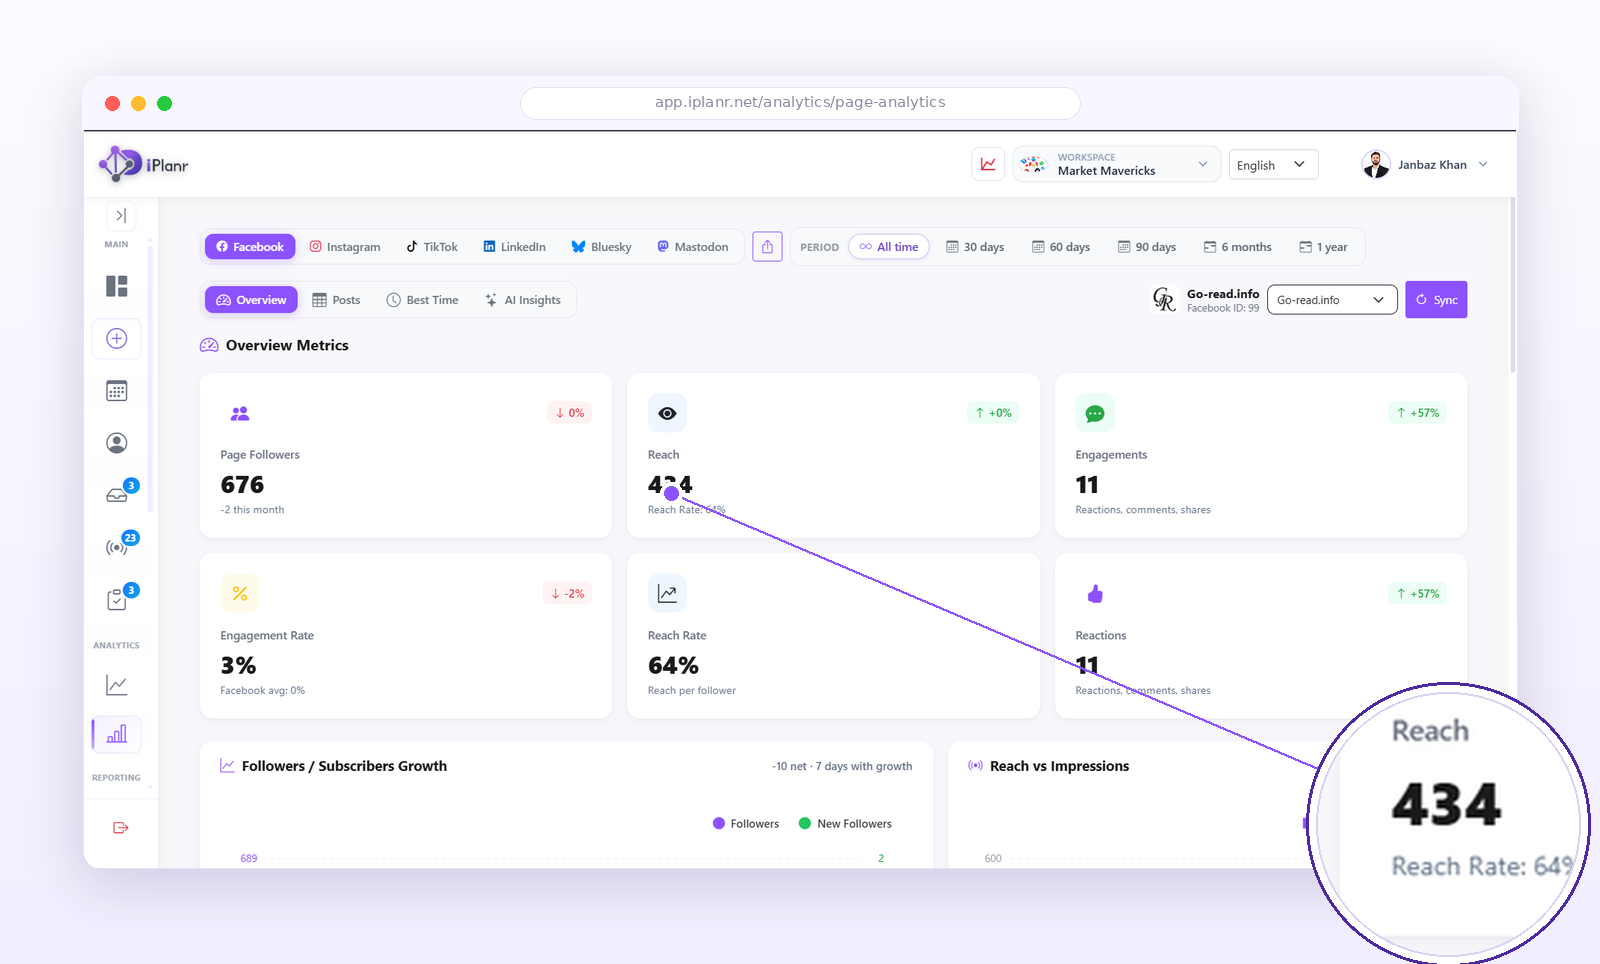Select the 6 months period
This screenshot has width=1600, height=964.
click(1238, 247)
